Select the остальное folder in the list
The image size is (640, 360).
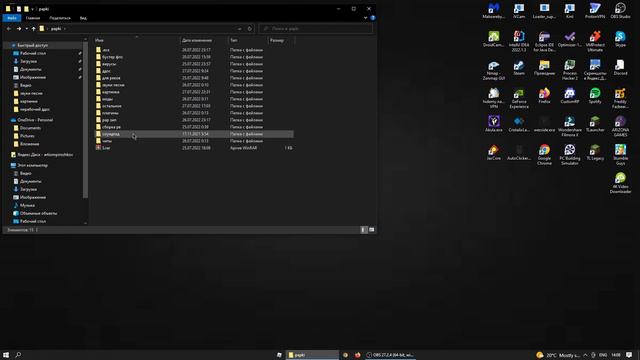(194, 106)
